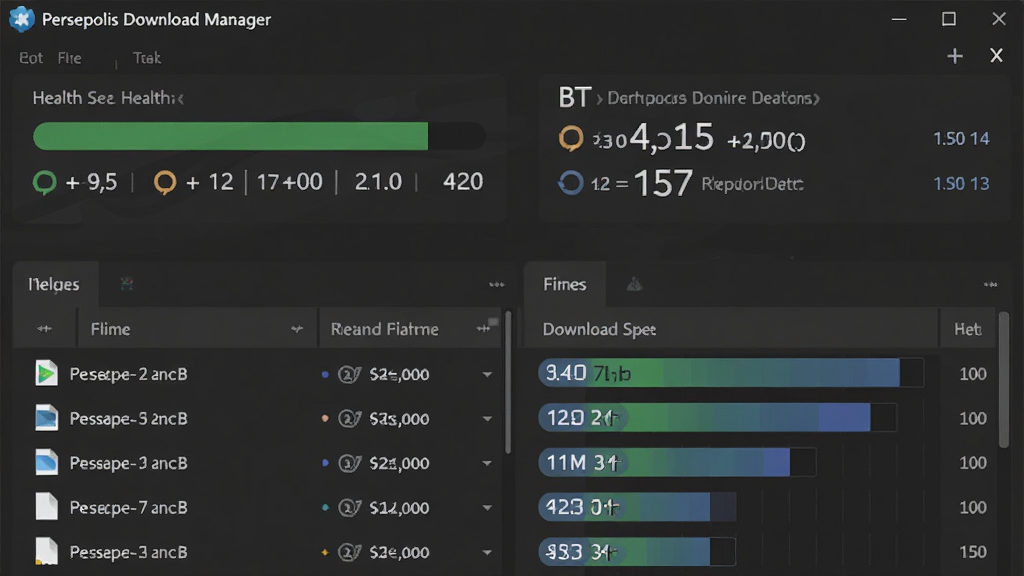1024x576 pixels.
Task: Click the sort arrow in the Flime column header
Action: tap(296, 328)
